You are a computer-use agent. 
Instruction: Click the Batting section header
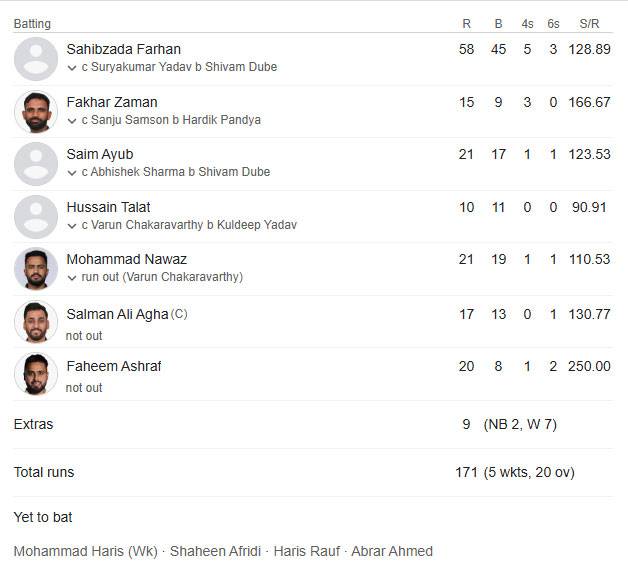pyautogui.click(x=32, y=24)
